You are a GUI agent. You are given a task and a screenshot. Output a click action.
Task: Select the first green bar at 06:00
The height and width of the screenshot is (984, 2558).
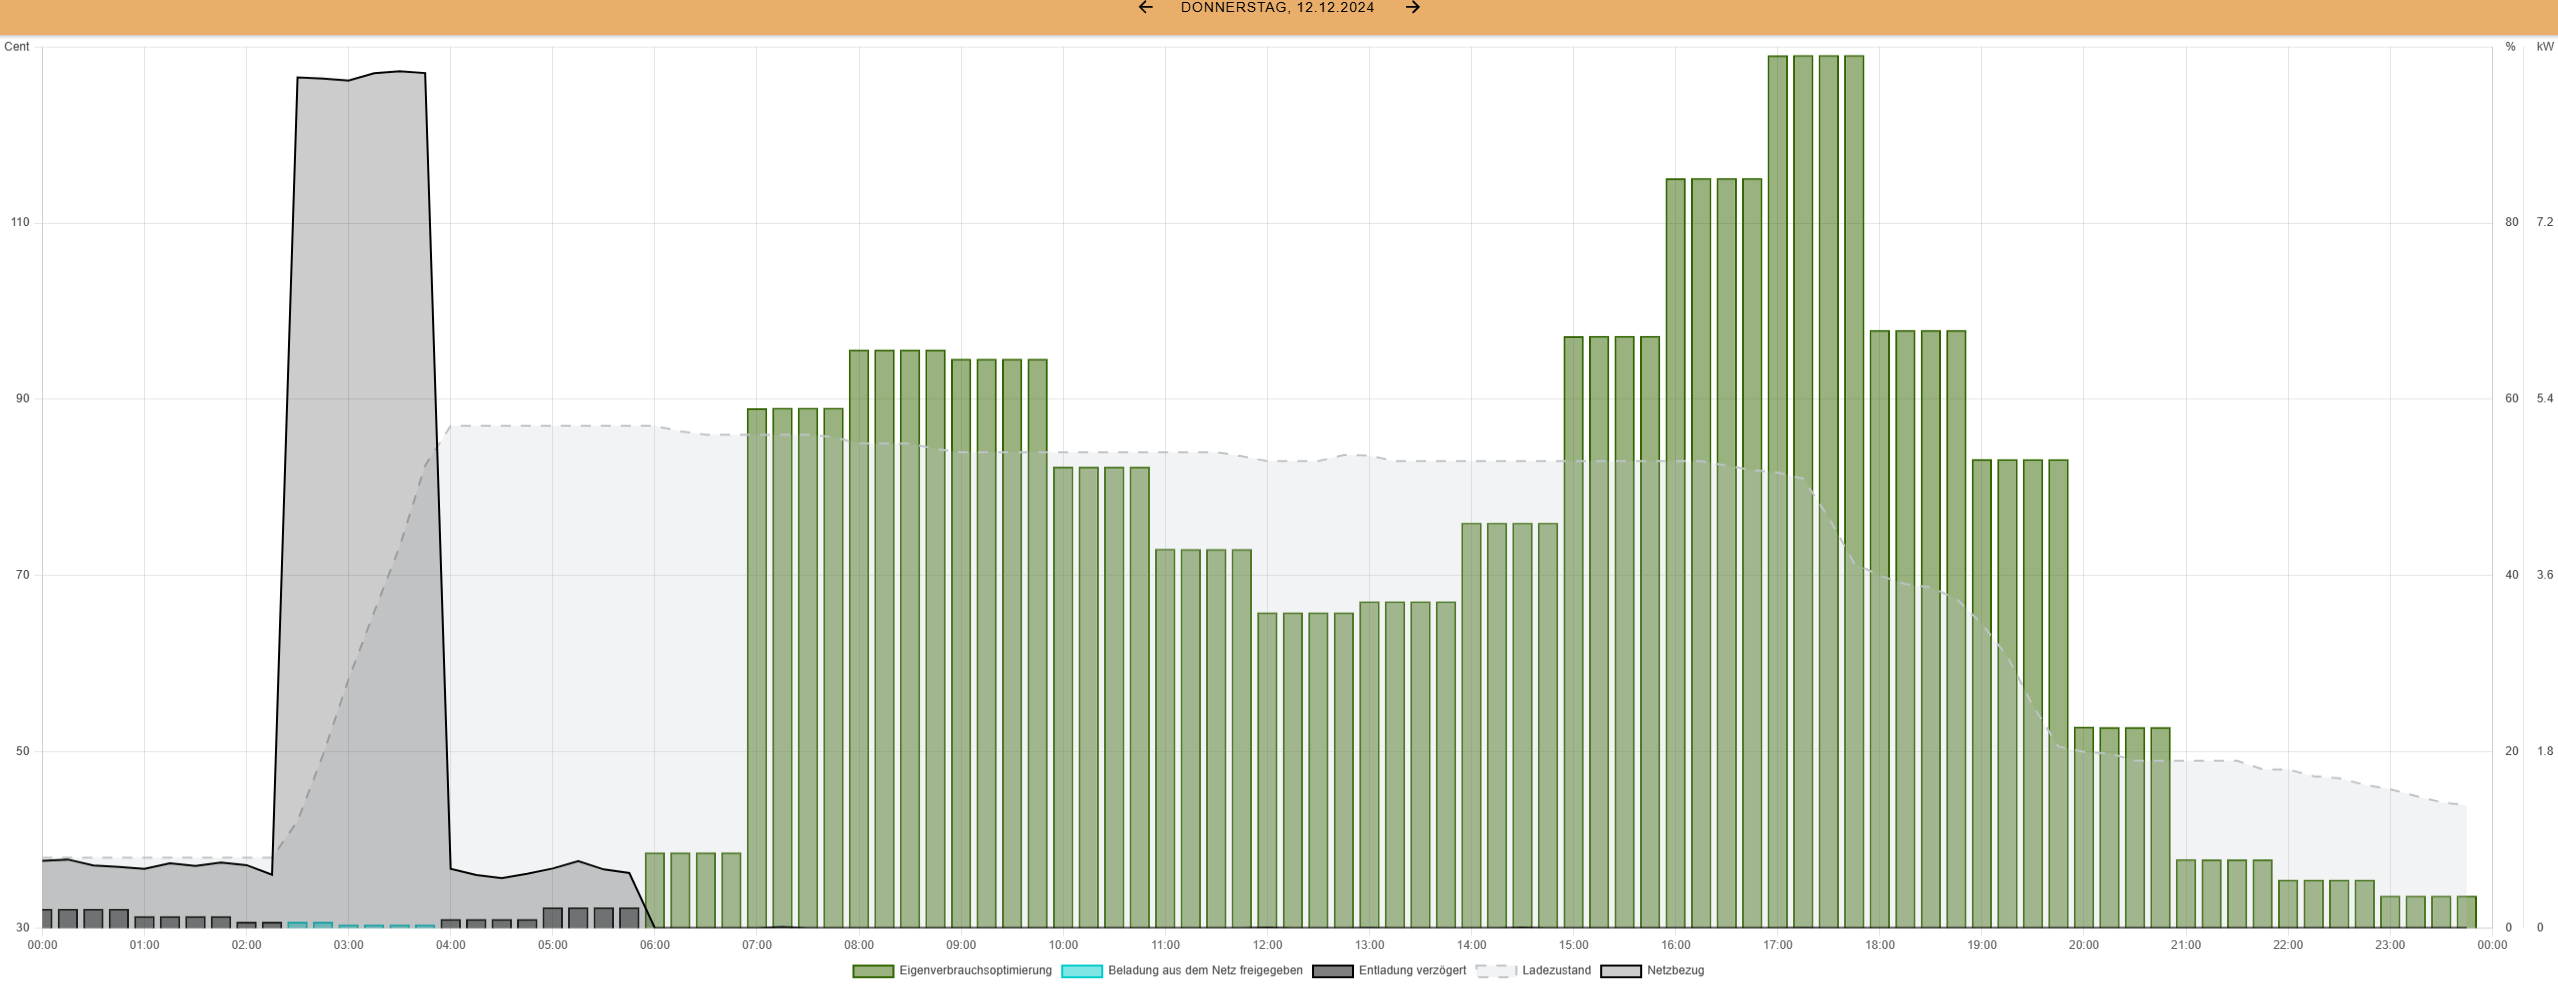pyautogui.click(x=655, y=890)
